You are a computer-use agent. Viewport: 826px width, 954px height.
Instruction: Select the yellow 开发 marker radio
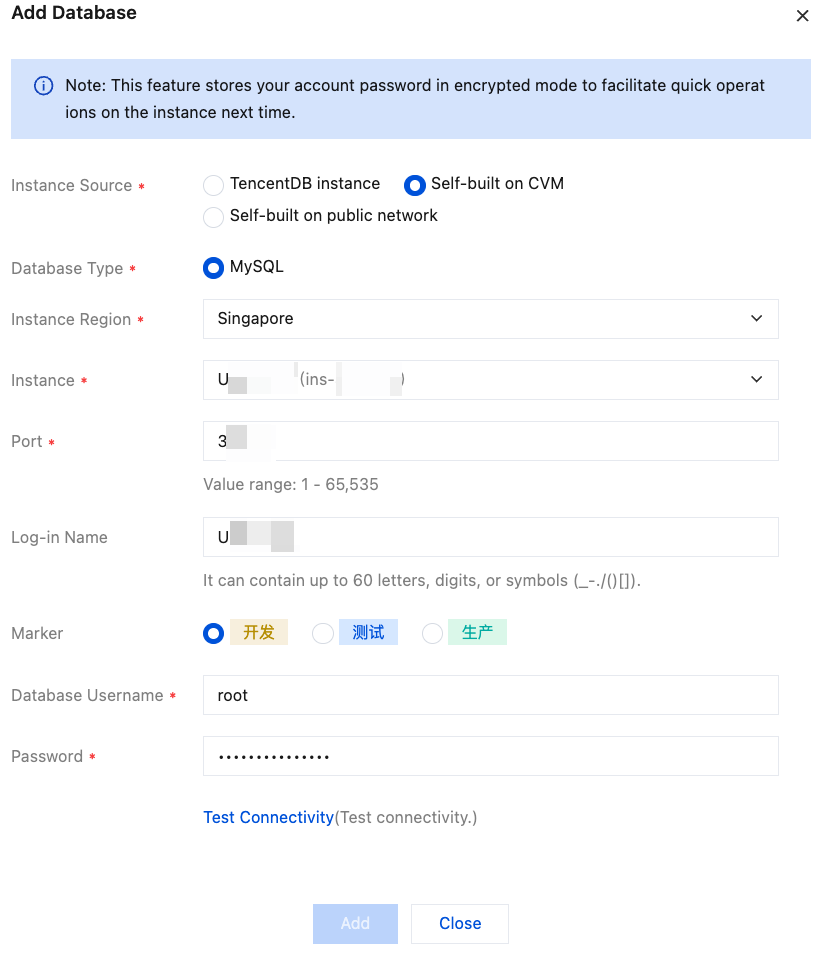(x=213, y=633)
